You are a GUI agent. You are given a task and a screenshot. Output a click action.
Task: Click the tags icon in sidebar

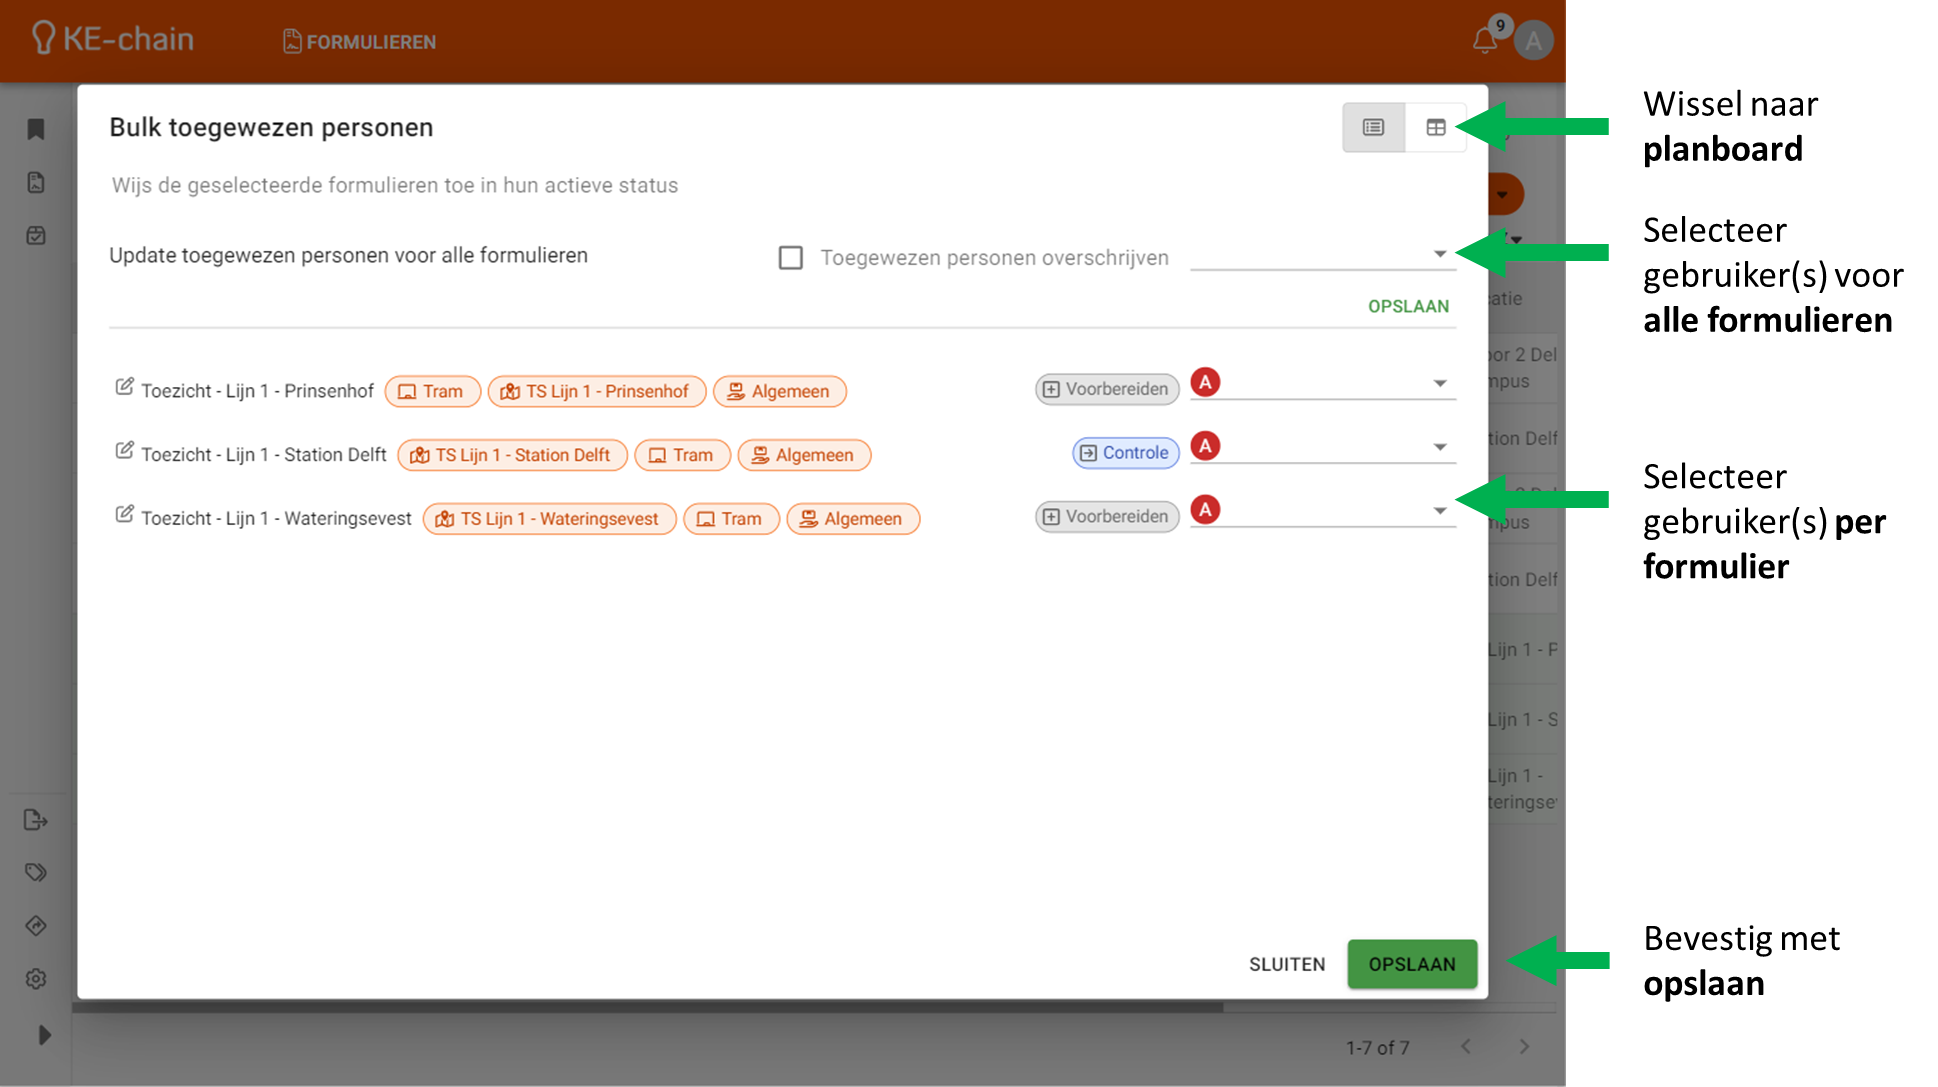pos(36,872)
